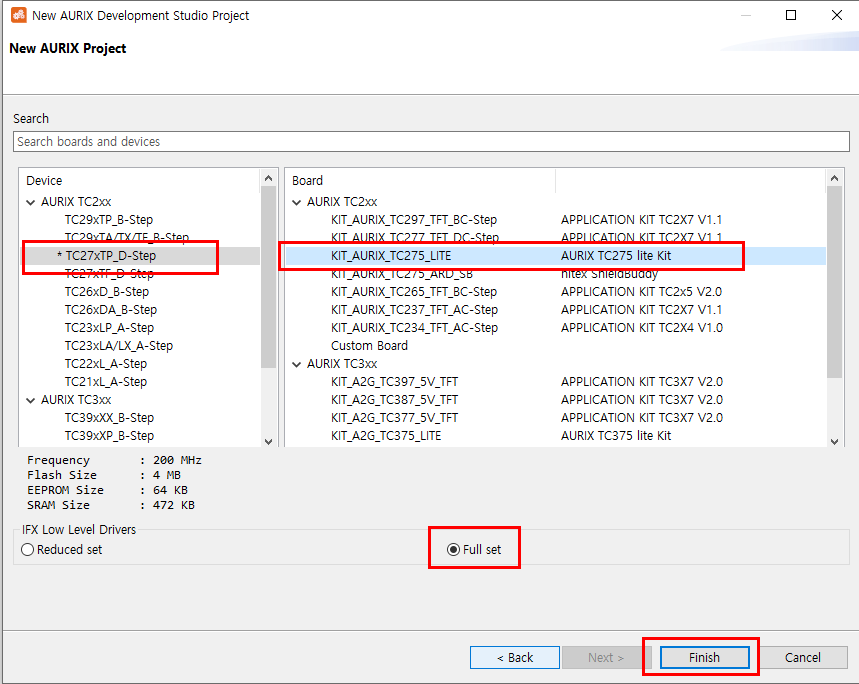Select Custom Board entry

click(x=369, y=346)
